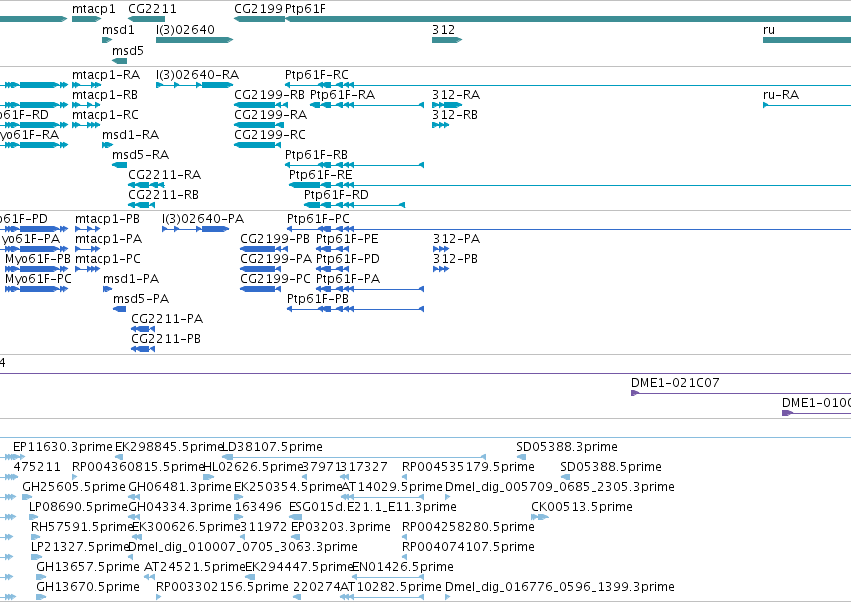This screenshot has width=851, height=602.
Task: Select the ru-RA transcript label
Action: coord(781,95)
